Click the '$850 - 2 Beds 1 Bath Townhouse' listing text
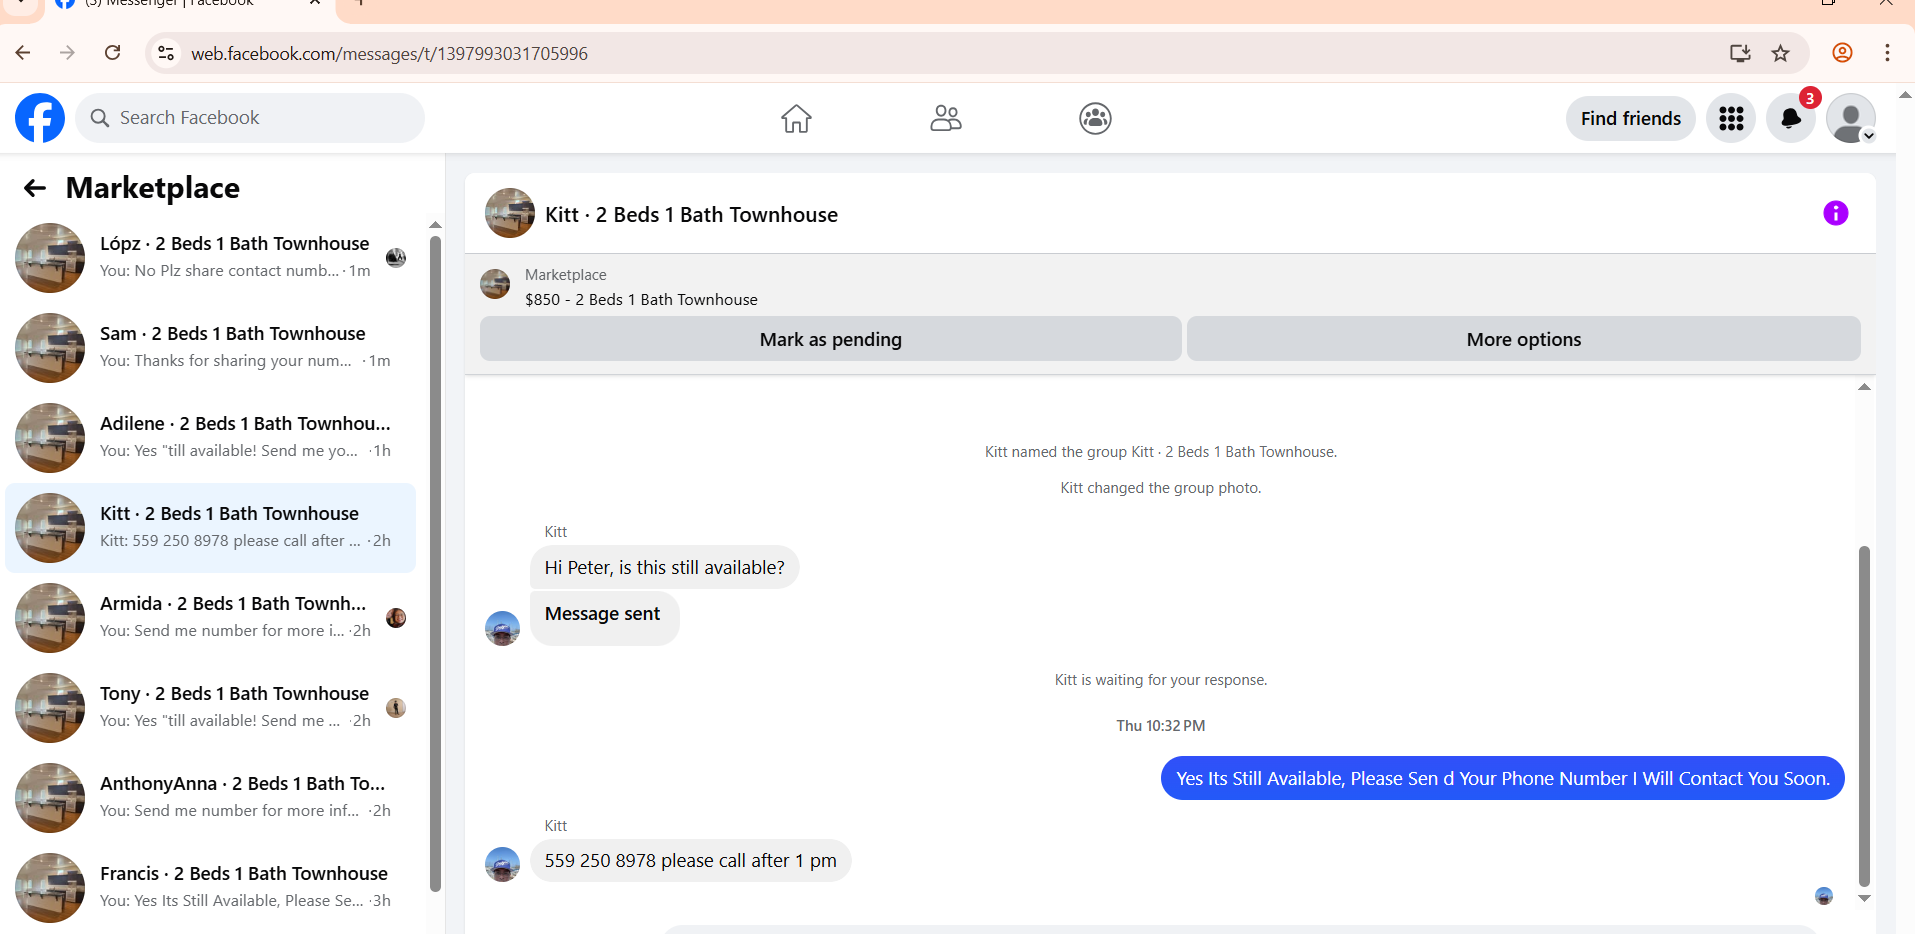 pos(641,300)
